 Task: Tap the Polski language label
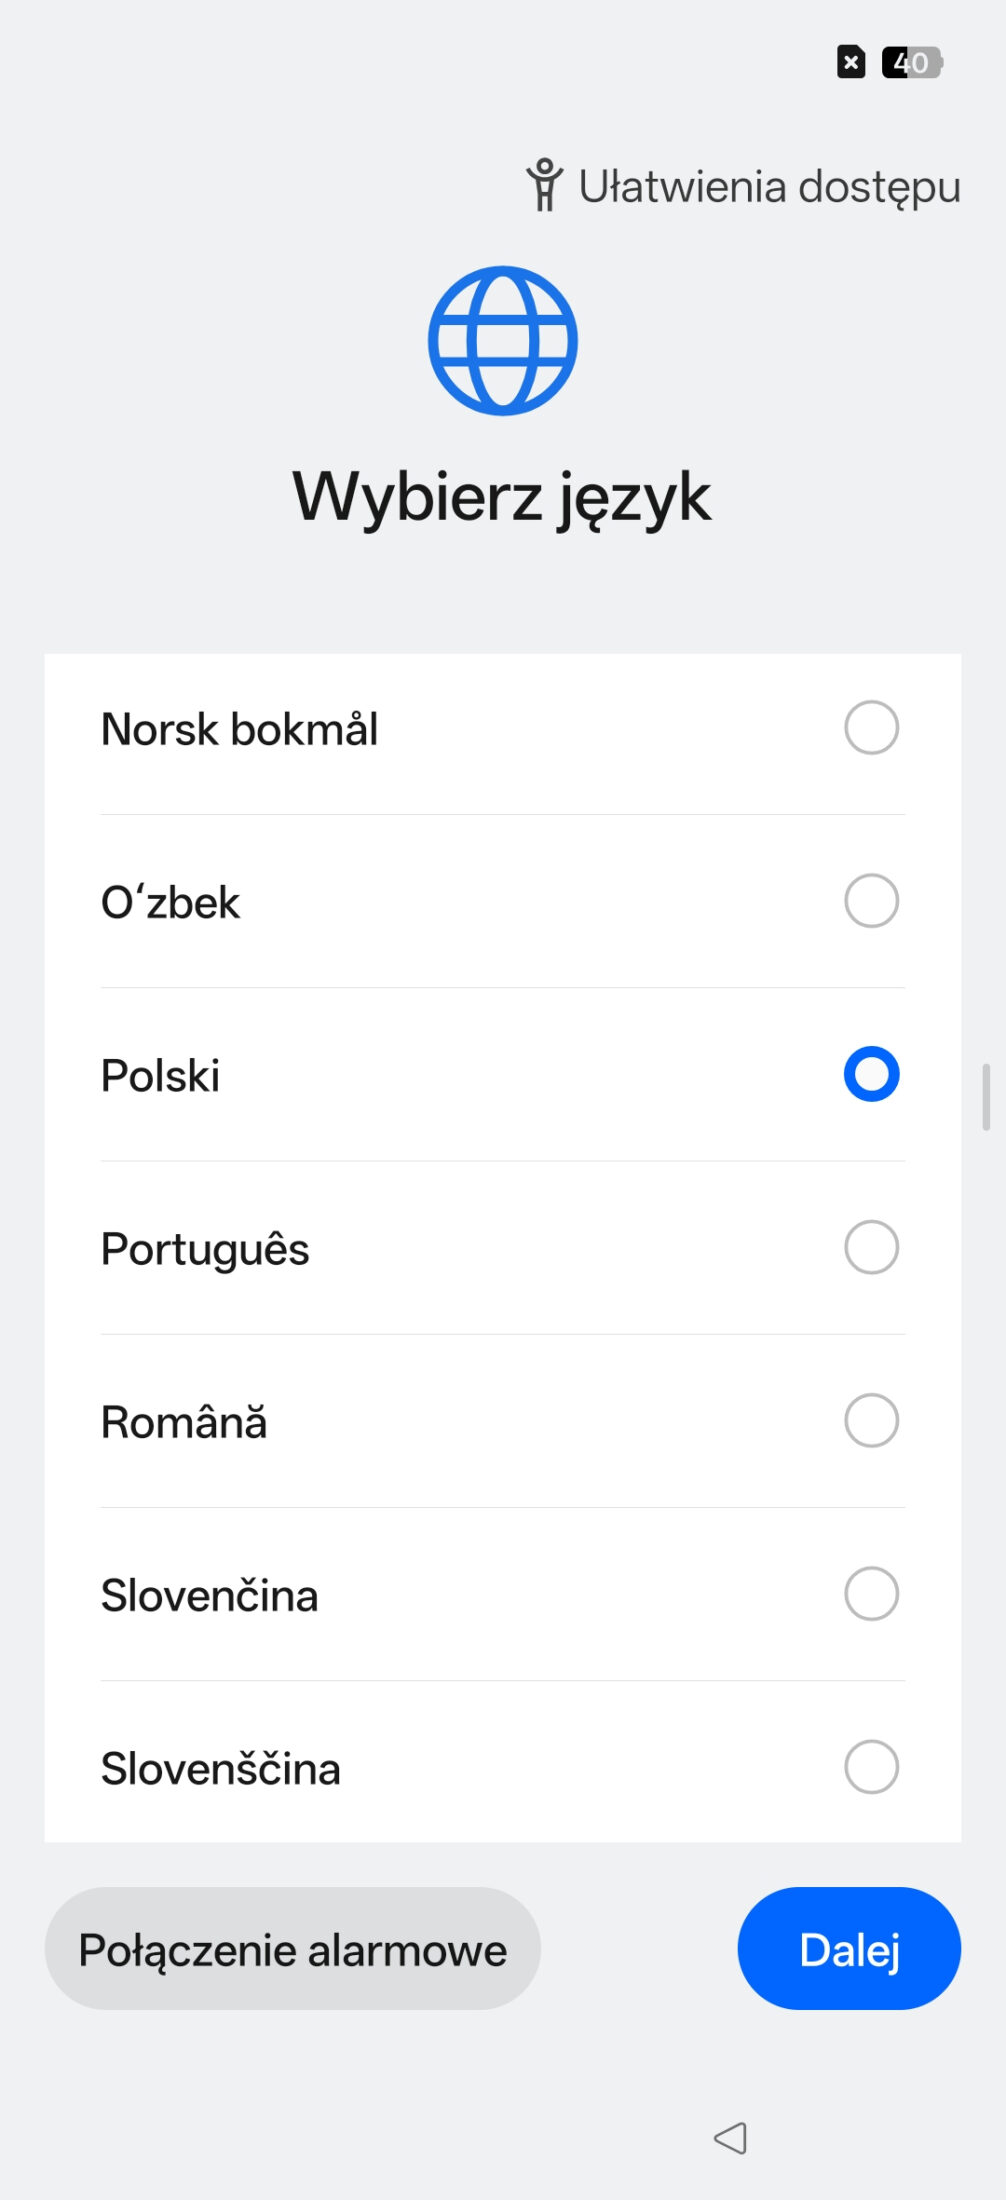161,1076
